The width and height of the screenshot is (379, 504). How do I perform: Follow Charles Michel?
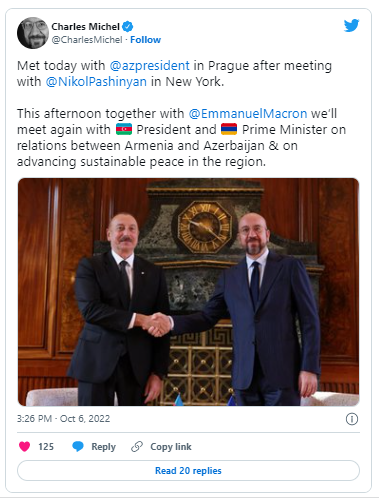(145, 40)
